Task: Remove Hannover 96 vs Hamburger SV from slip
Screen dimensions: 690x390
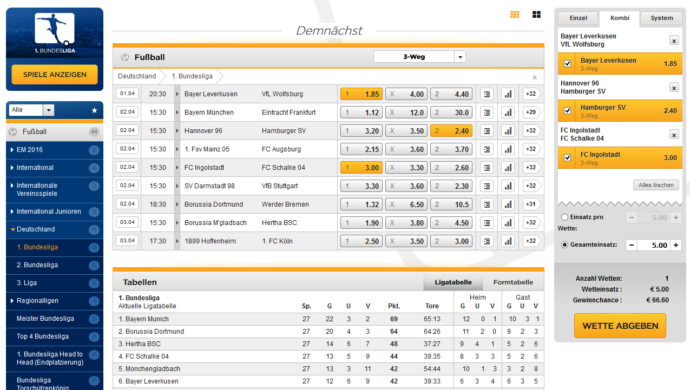Action: click(x=674, y=88)
